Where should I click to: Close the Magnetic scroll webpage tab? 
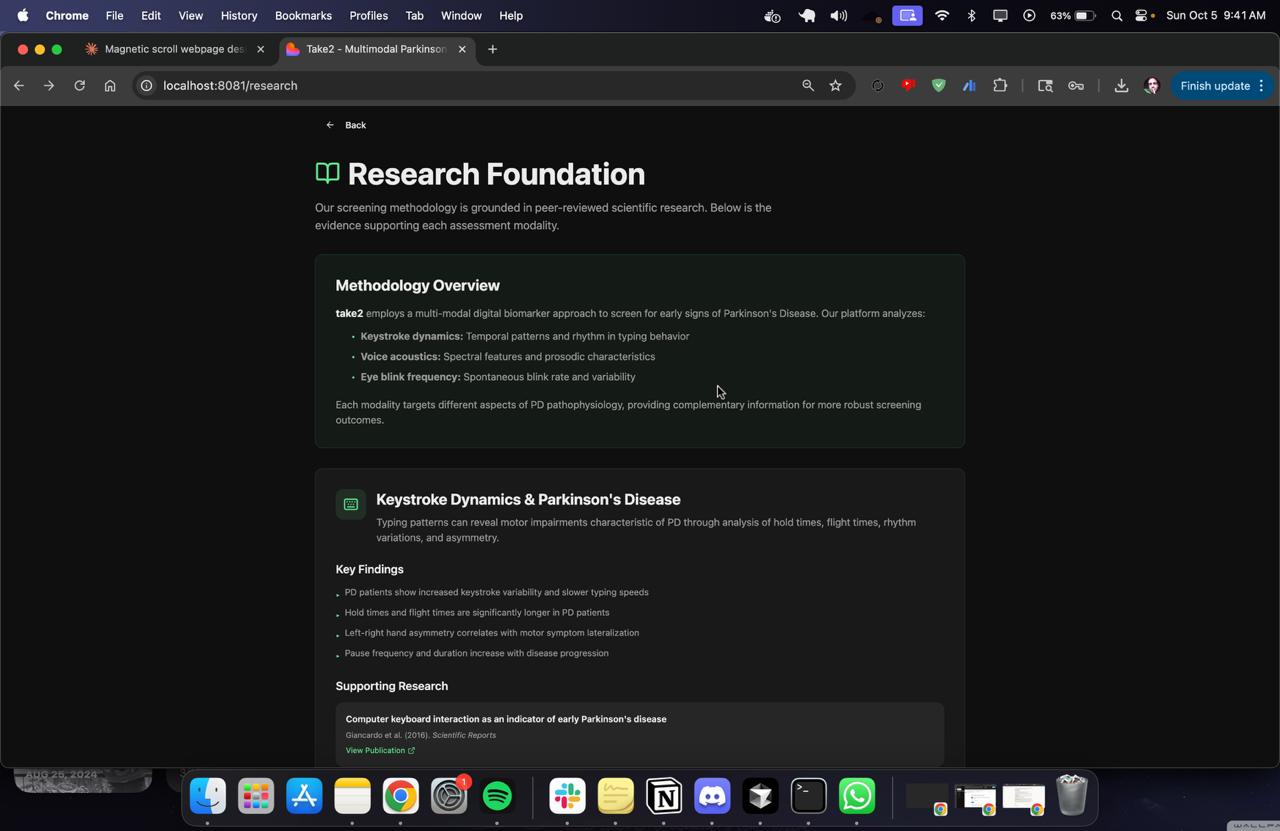260,49
